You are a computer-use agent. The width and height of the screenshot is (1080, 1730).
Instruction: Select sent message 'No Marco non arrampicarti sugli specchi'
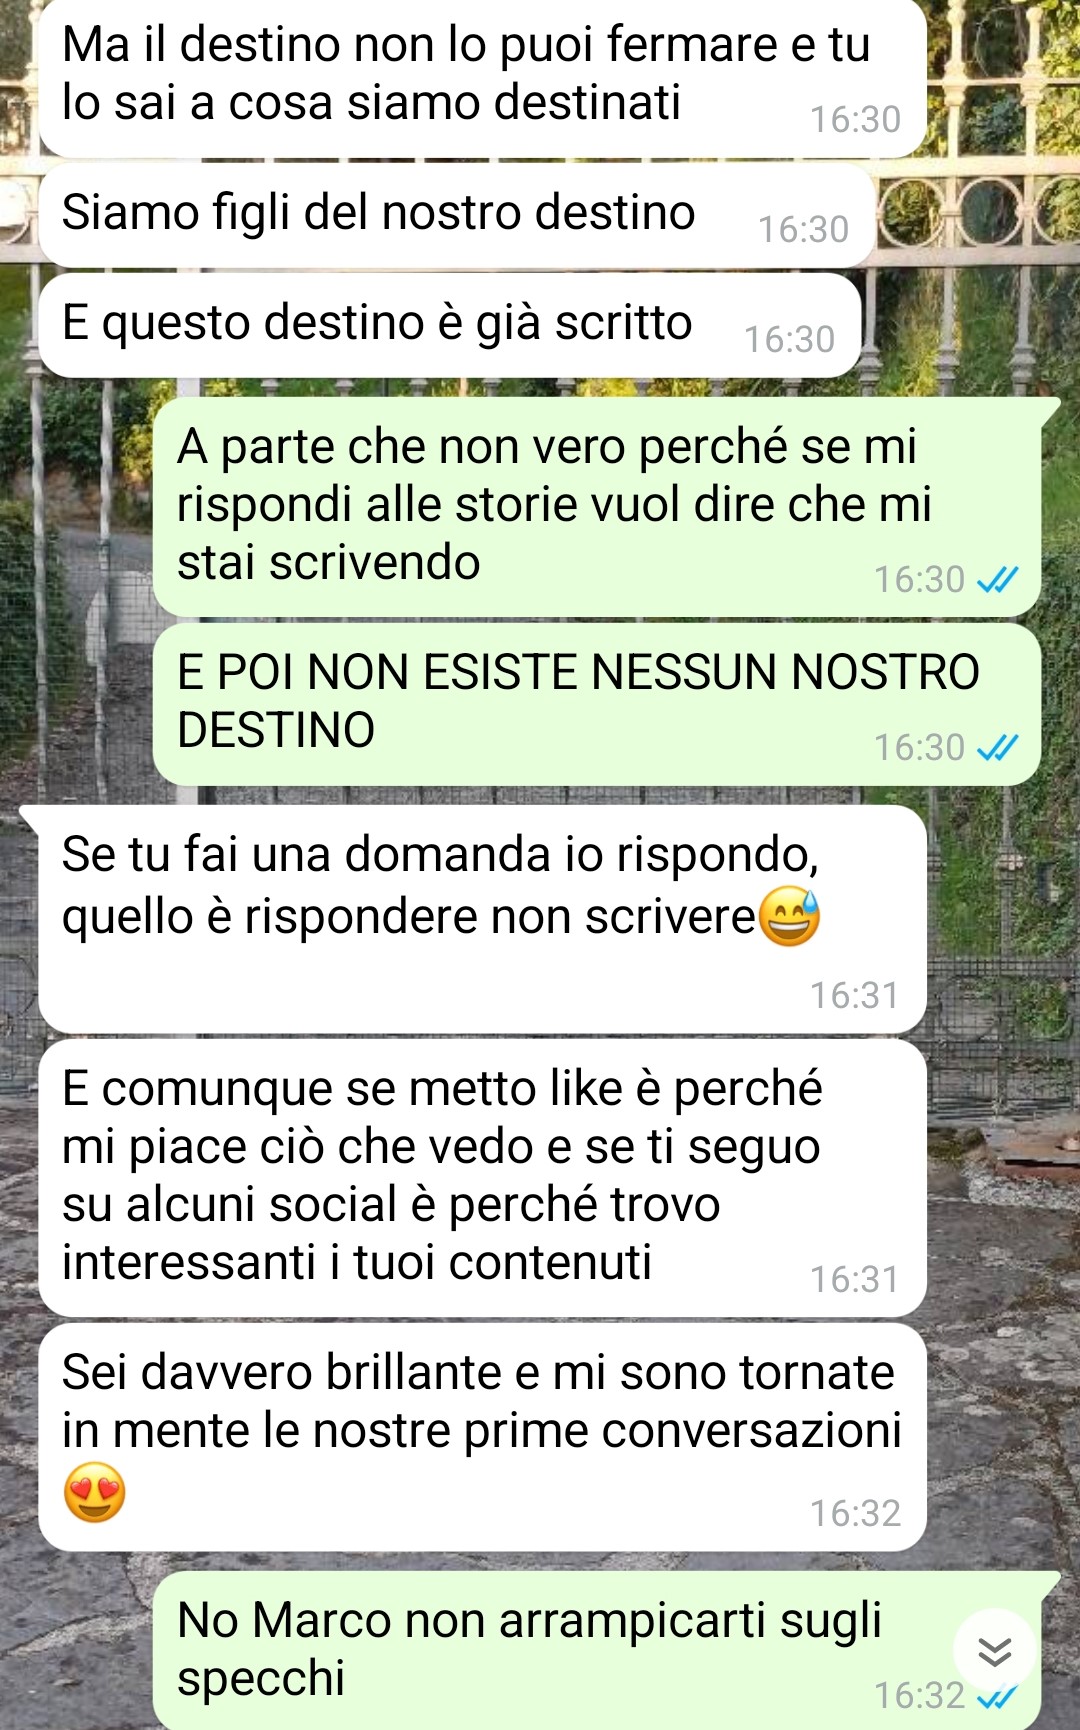coord(597,1650)
